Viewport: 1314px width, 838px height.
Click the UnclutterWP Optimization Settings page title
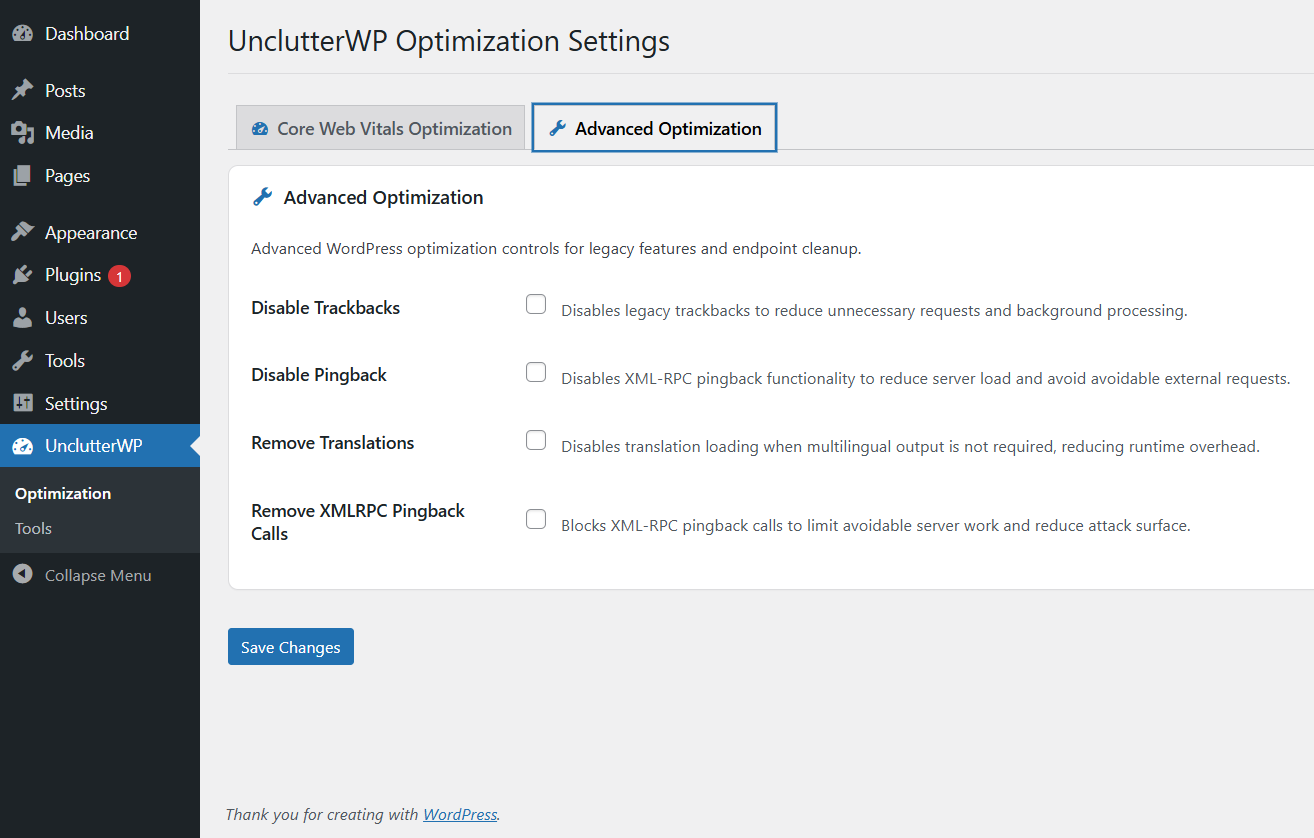(449, 41)
